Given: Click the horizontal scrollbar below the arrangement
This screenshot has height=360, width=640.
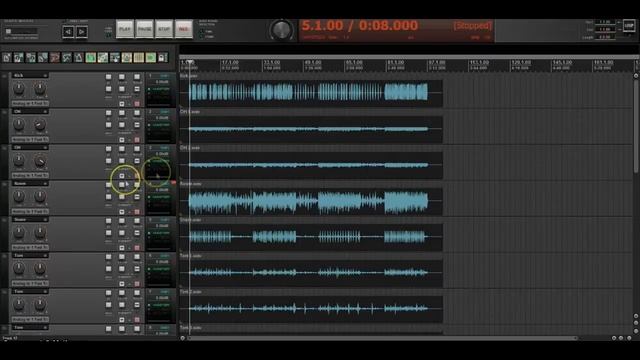Looking at the screenshot, I should click(382, 338).
